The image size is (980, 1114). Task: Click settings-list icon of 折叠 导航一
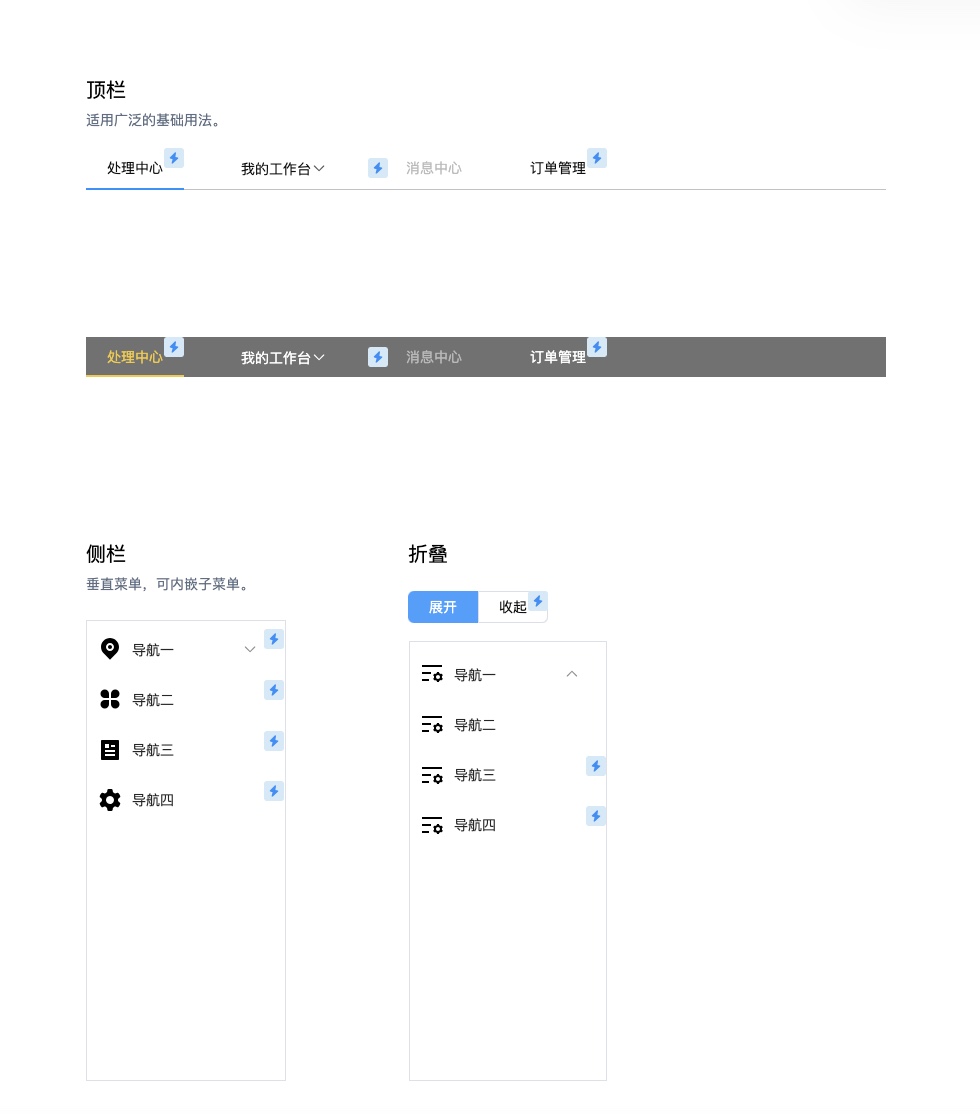click(x=432, y=674)
